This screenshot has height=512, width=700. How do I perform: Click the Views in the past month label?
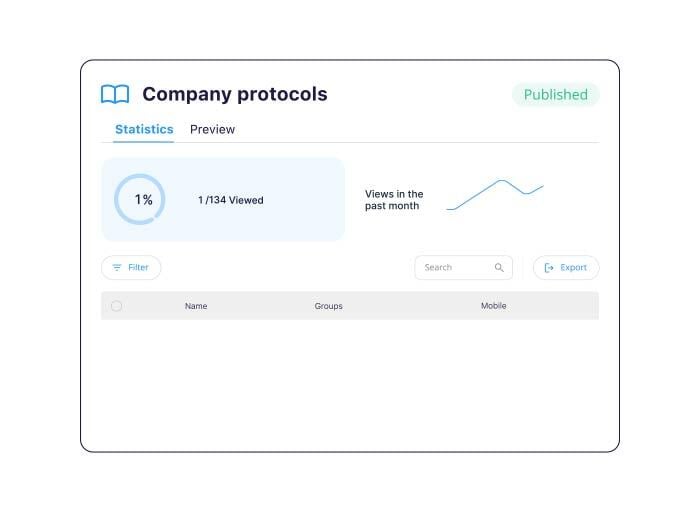394,200
